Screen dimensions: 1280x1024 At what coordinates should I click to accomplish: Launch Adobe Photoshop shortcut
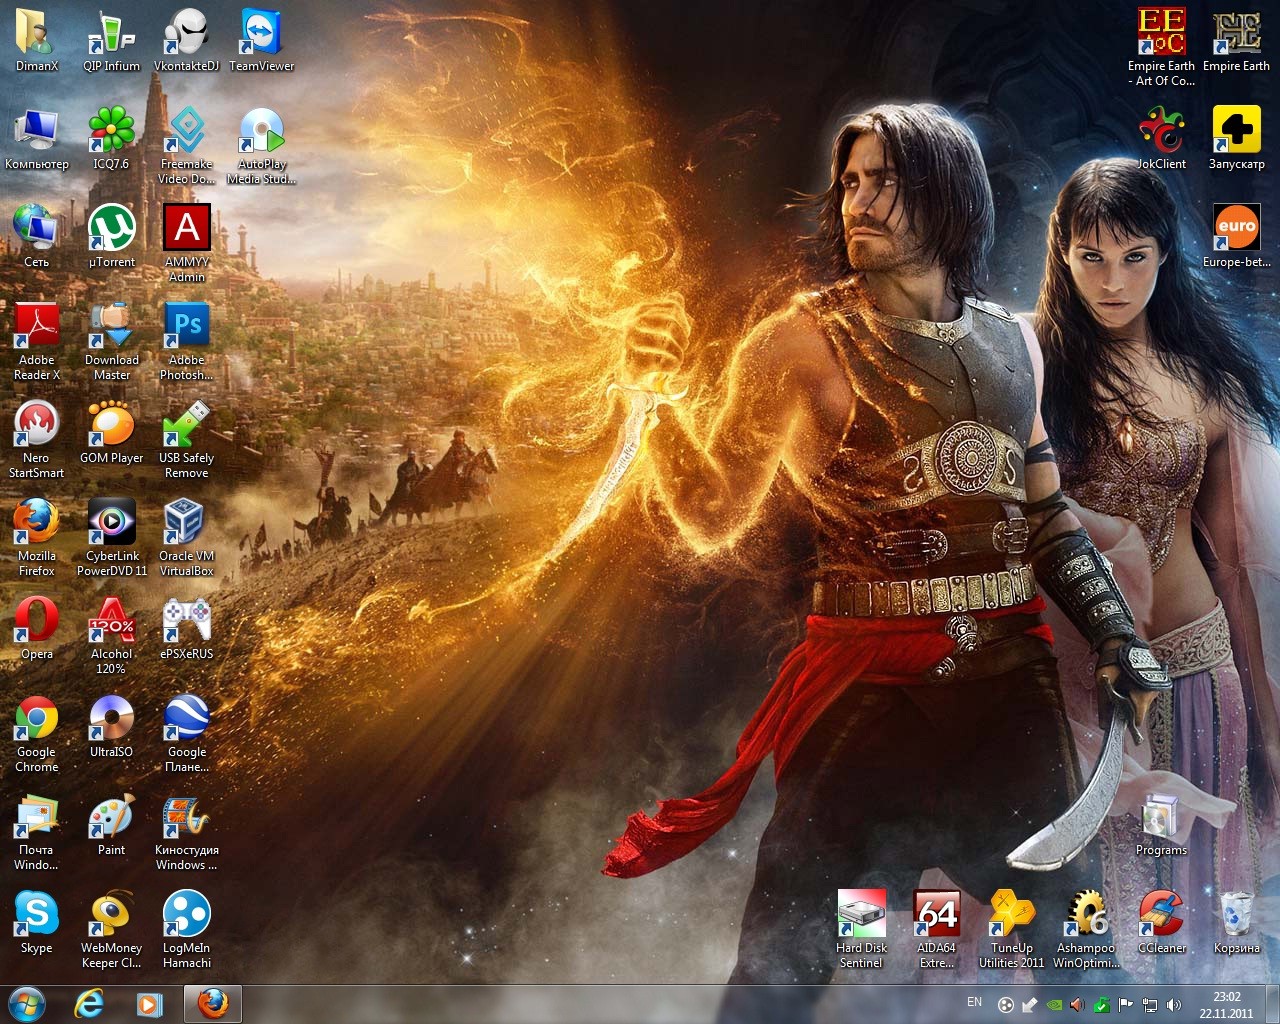click(x=186, y=342)
